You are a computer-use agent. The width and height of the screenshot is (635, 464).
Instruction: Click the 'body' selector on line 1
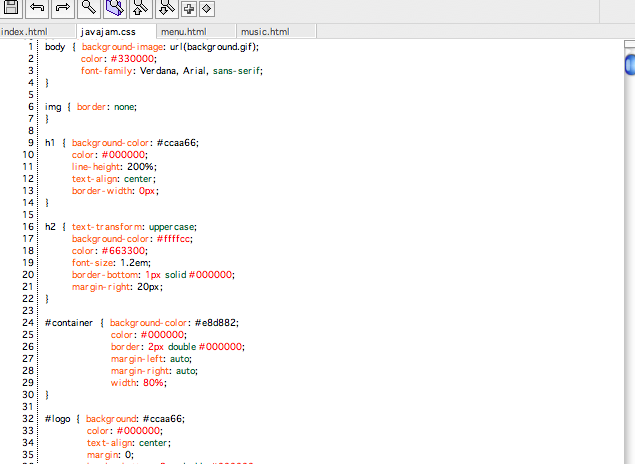click(55, 47)
